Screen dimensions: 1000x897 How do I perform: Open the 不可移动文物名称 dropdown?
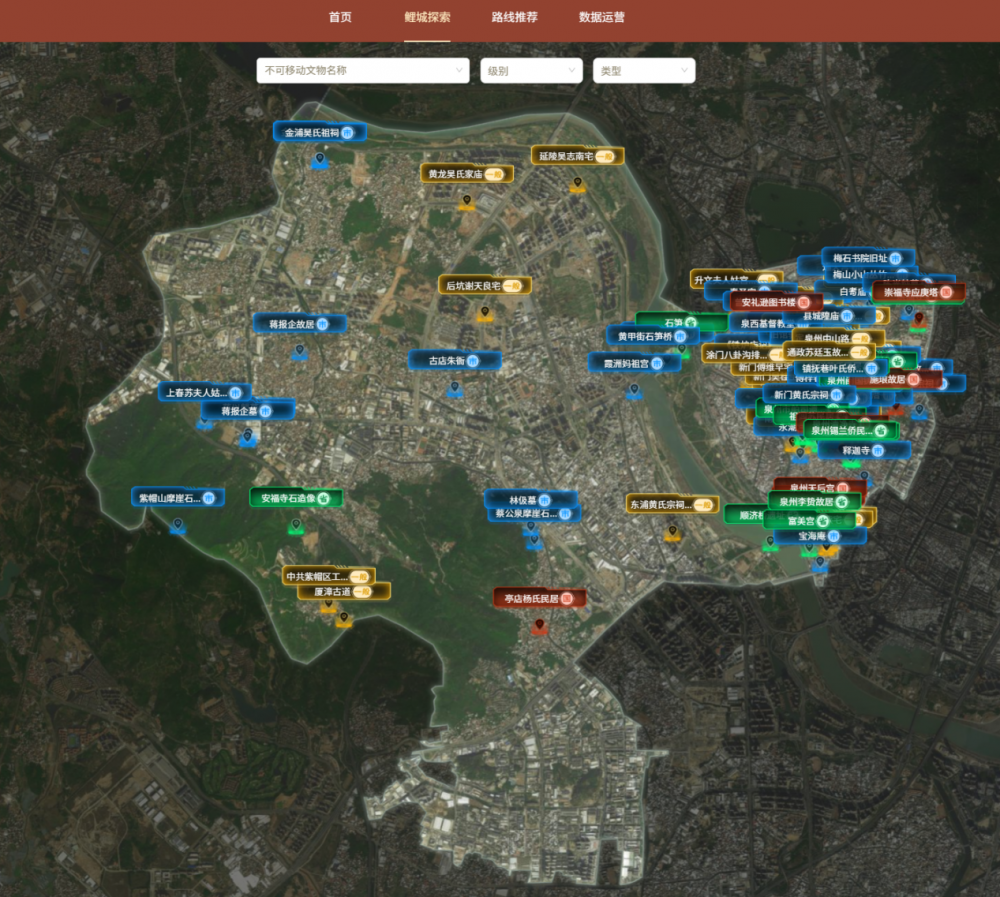(362, 70)
